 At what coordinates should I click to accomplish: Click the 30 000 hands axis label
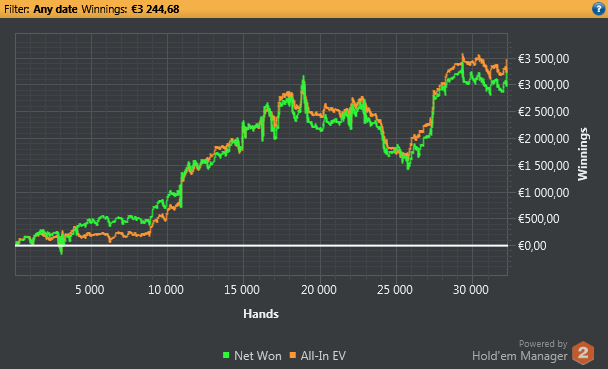point(471,290)
